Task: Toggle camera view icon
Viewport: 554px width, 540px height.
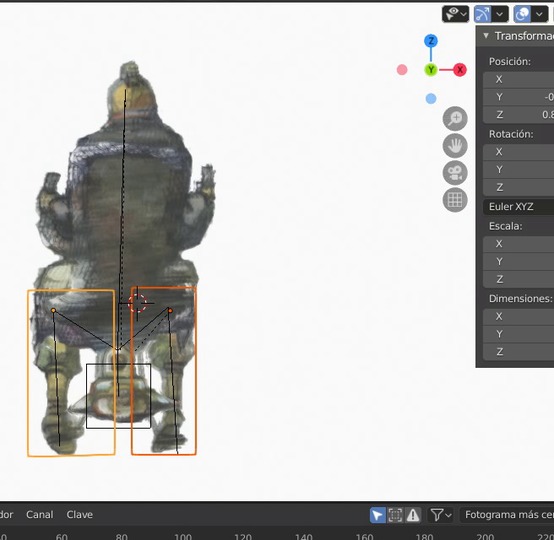Action: [455, 173]
